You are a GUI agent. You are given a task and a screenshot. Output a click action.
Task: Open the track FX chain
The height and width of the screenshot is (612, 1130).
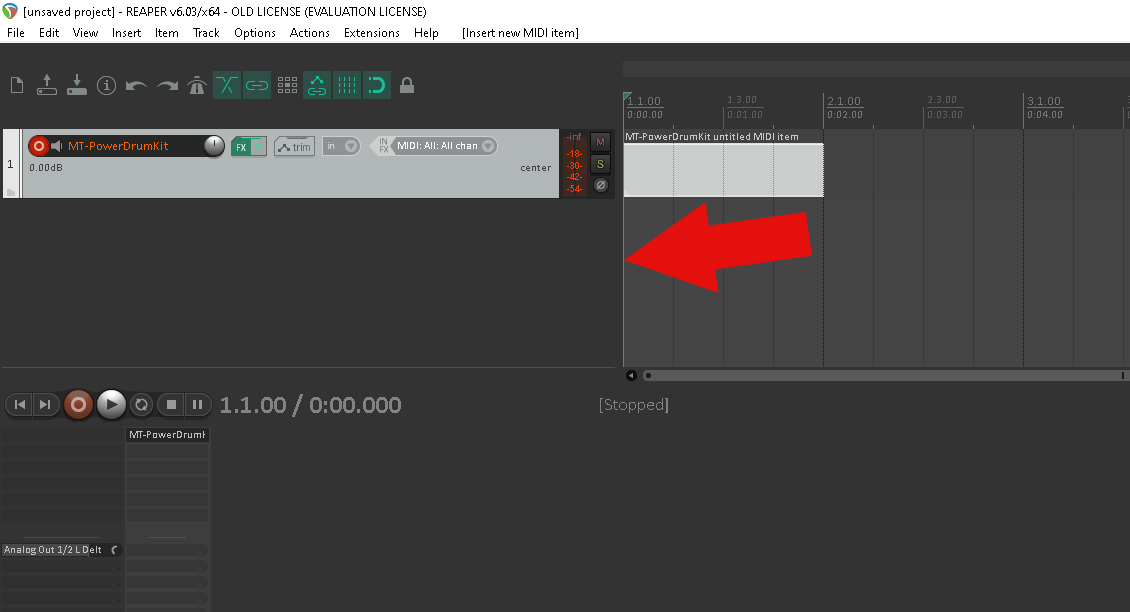(241, 147)
